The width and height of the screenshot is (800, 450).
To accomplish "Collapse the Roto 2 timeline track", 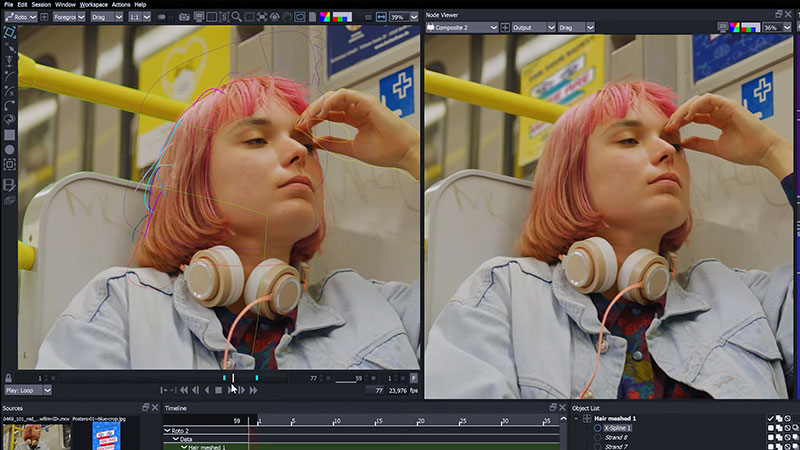I will [x=167, y=430].
